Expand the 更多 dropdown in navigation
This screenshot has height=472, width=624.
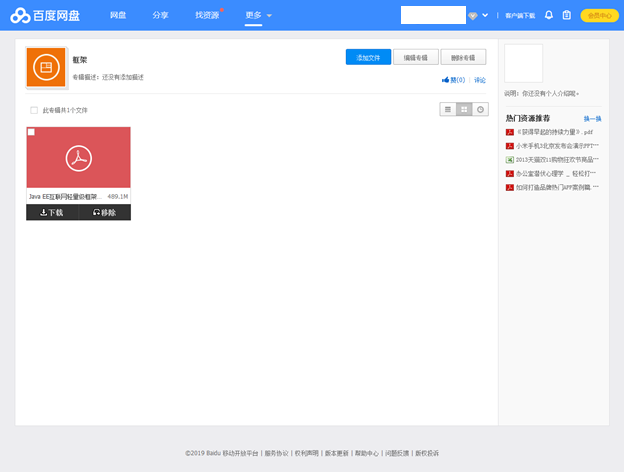point(258,16)
